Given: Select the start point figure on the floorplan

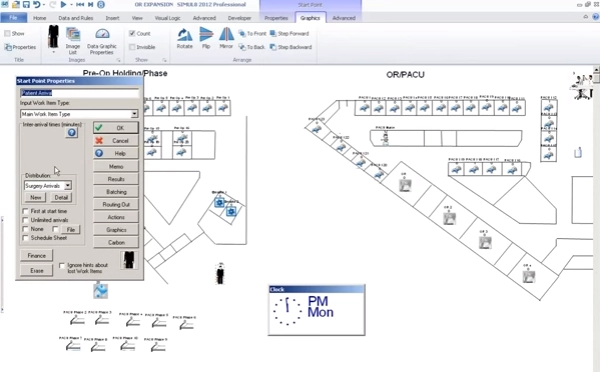Looking at the screenshot, I should (x=220, y=275).
